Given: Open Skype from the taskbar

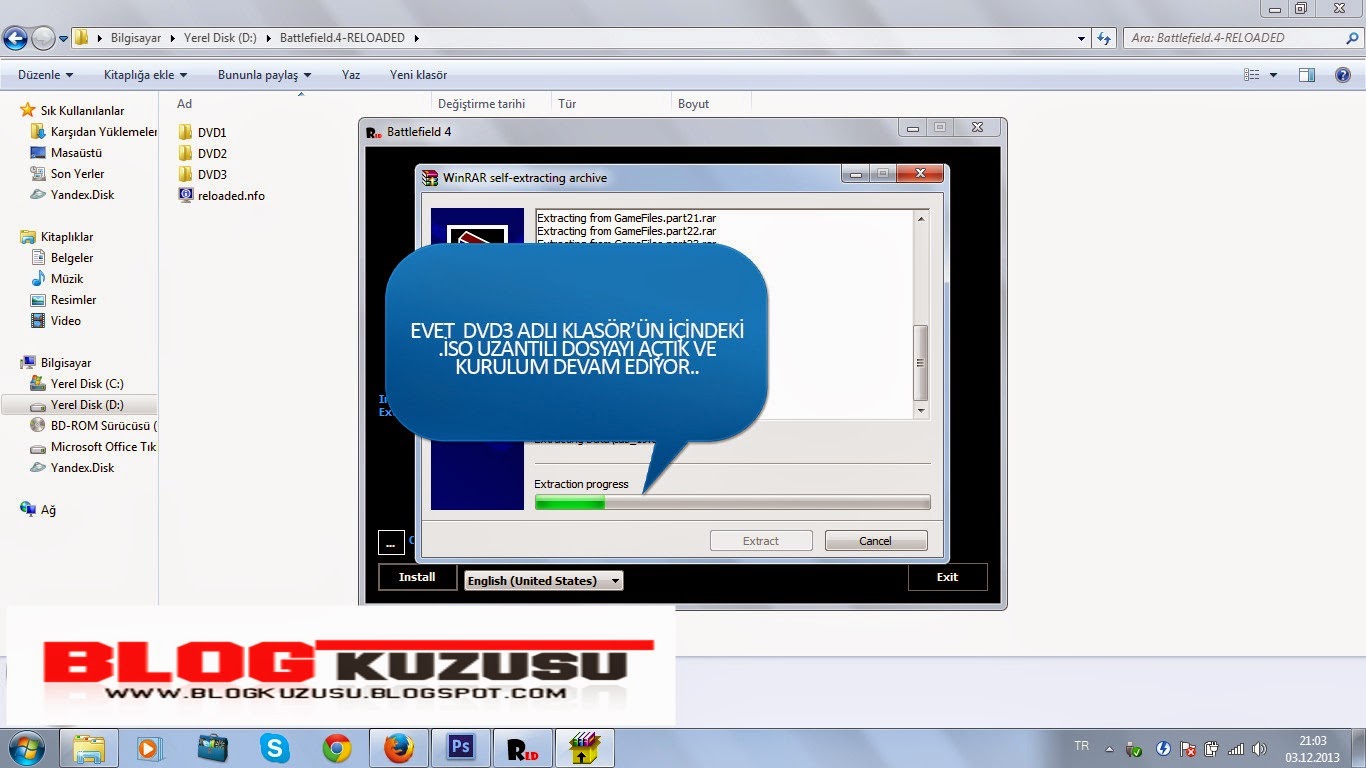Looking at the screenshot, I should [274, 748].
